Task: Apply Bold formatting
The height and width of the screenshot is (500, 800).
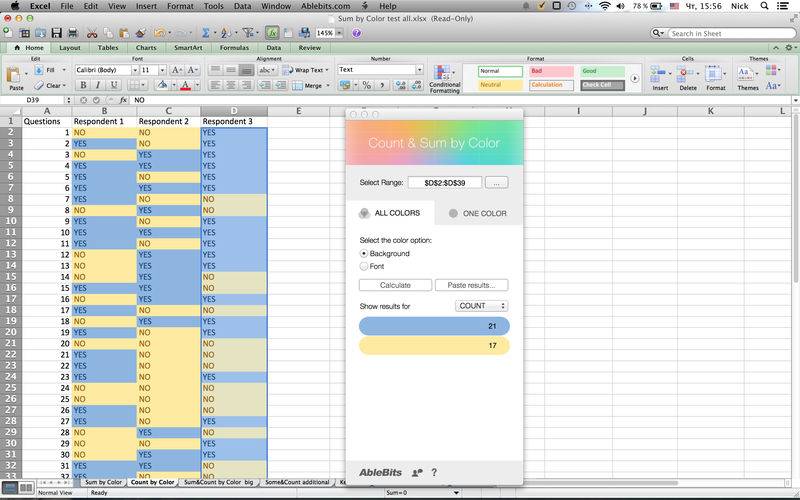Action: [83, 85]
